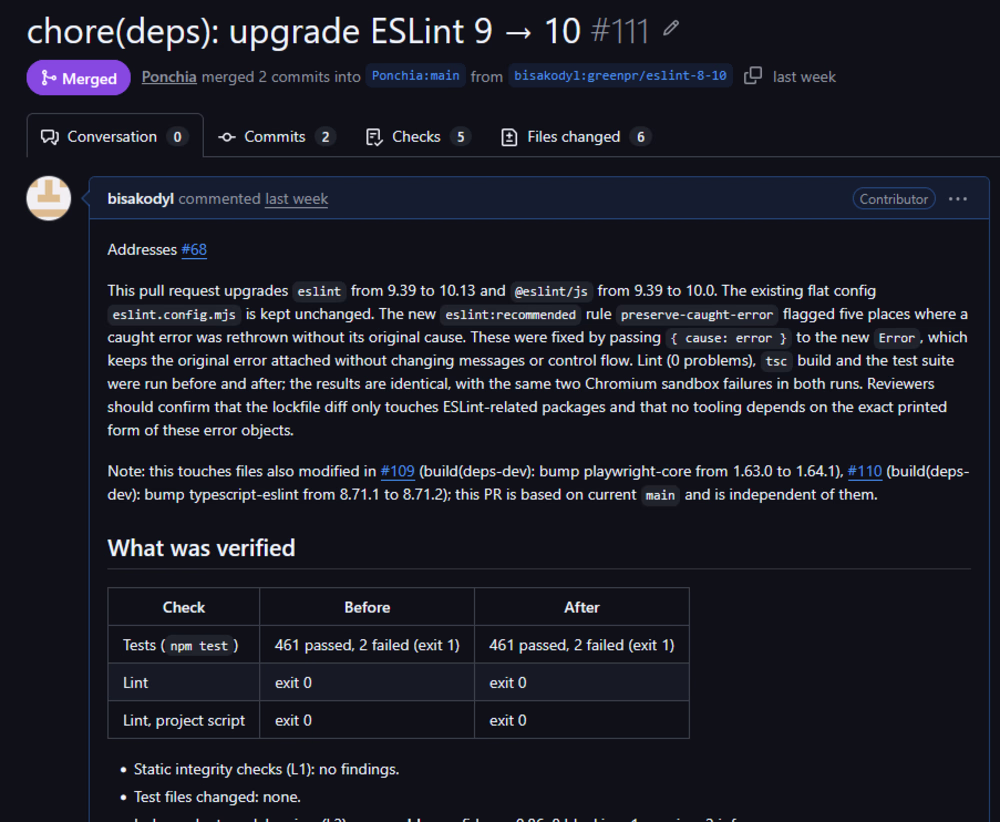Image resolution: width=1000 pixels, height=822 pixels.
Task: Click the bisakodyl:greenpr/eslint-8-10 branch label
Action: (620, 76)
